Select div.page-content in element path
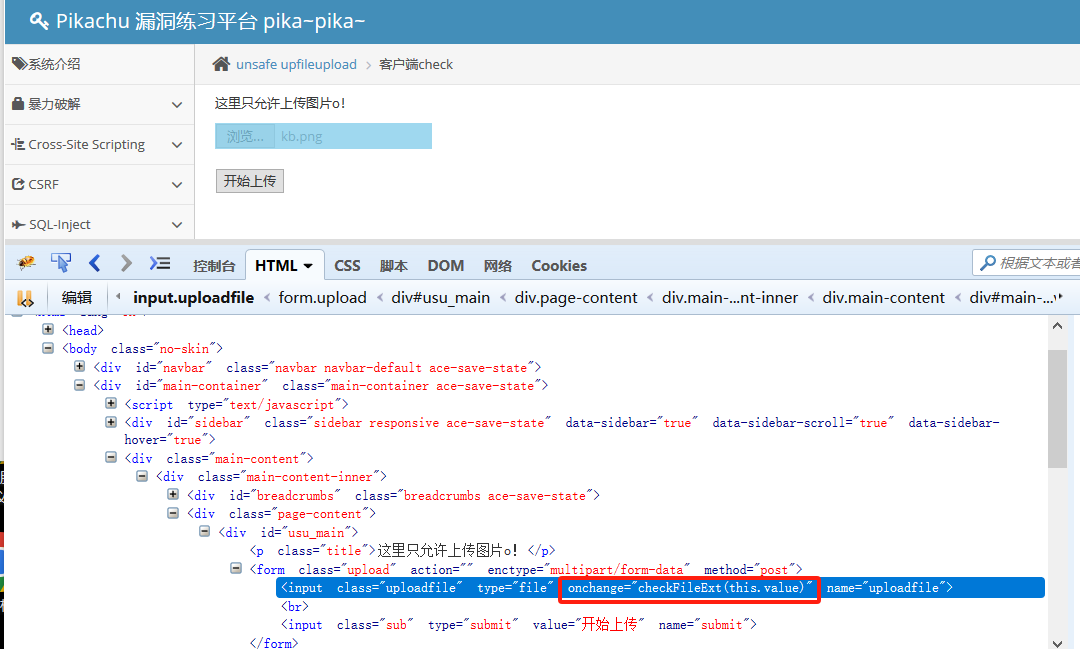The width and height of the screenshot is (1080, 649). pyautogui.click(x=576, y=298)
